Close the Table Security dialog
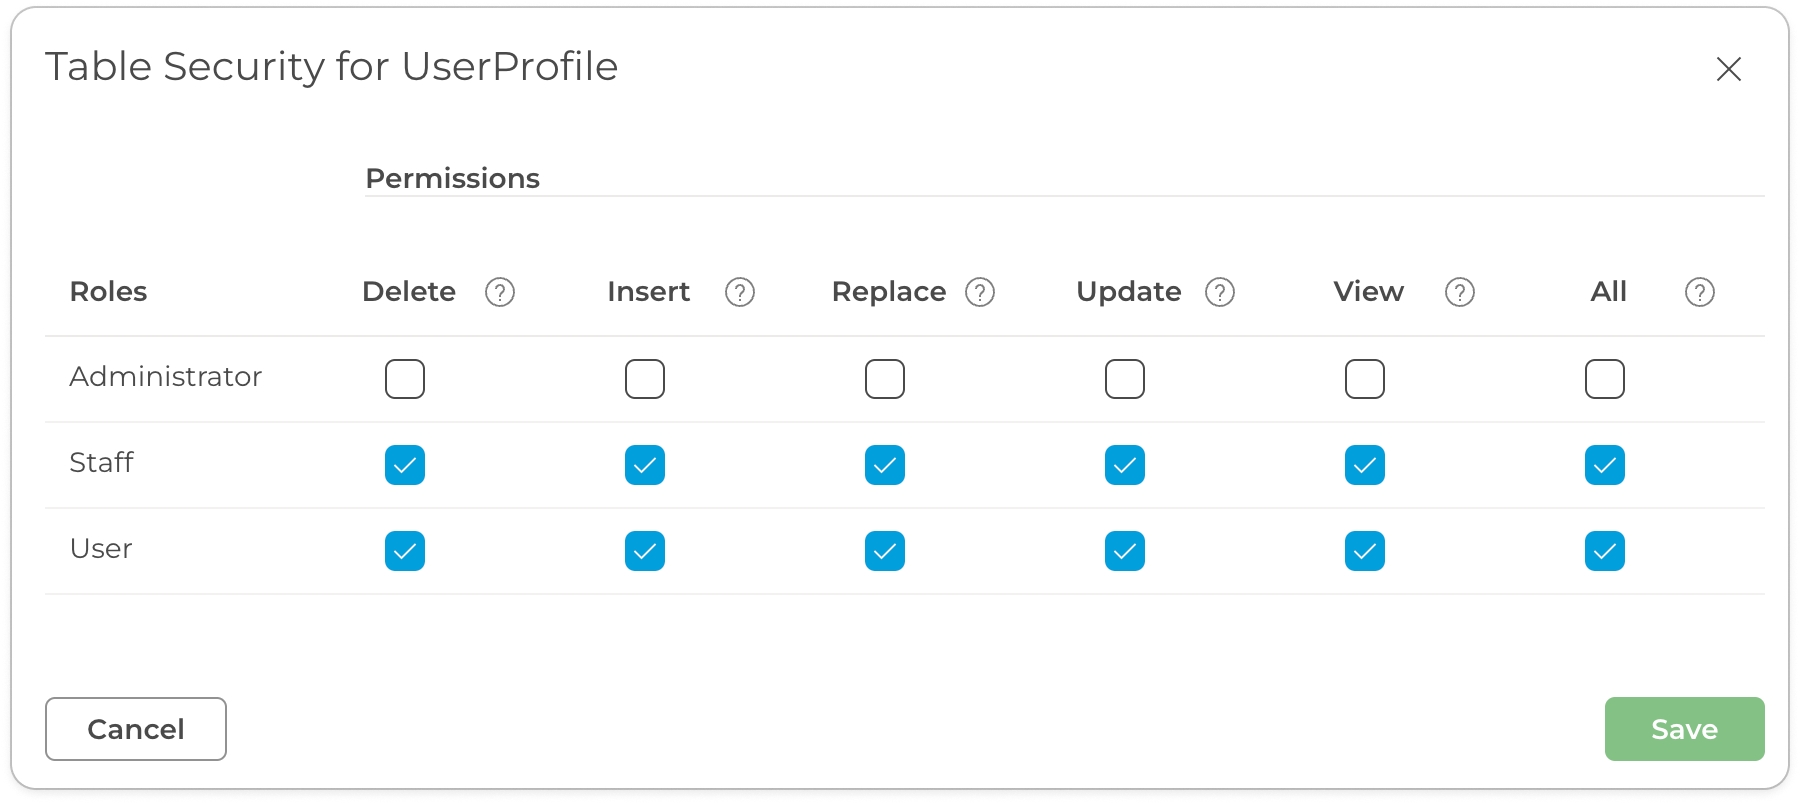The width and height of the screenshot is (1800, 804). [1728, 69]
